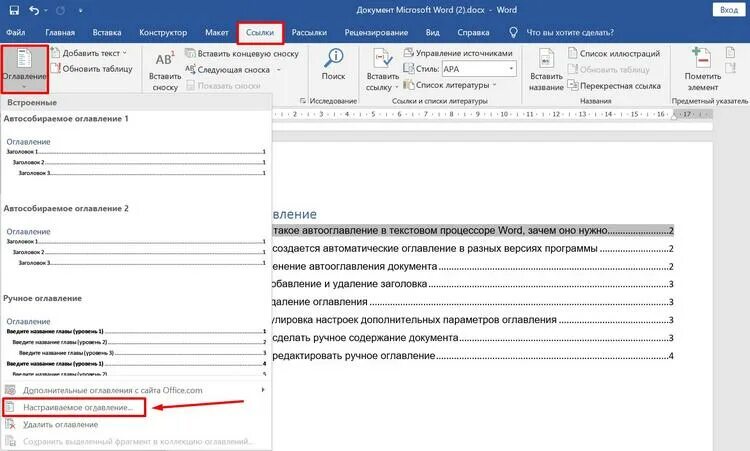Click the Добавить текст icon
The image size is (750, 451).
(x=55, y=53)
